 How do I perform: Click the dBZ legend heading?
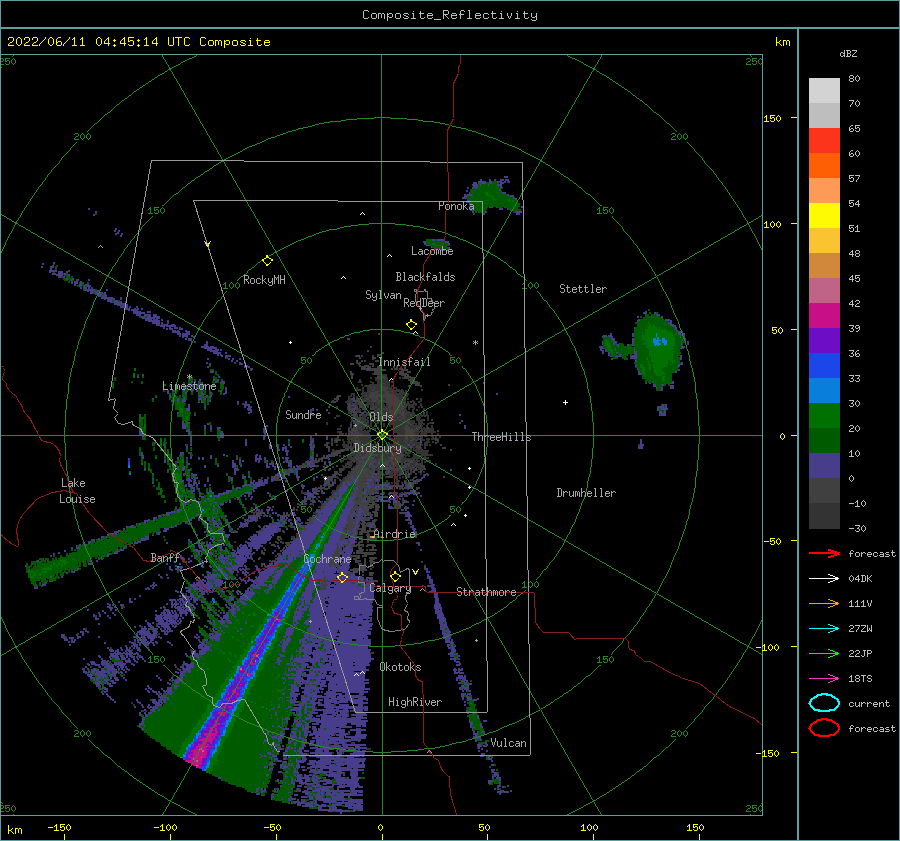848,53
